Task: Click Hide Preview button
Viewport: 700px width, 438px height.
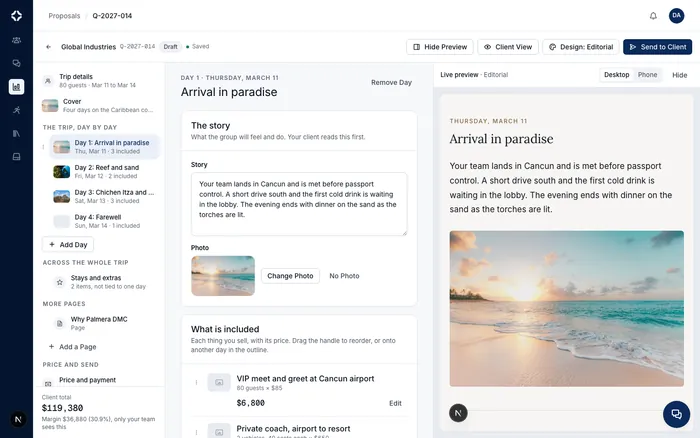Action: pos(440,47)
